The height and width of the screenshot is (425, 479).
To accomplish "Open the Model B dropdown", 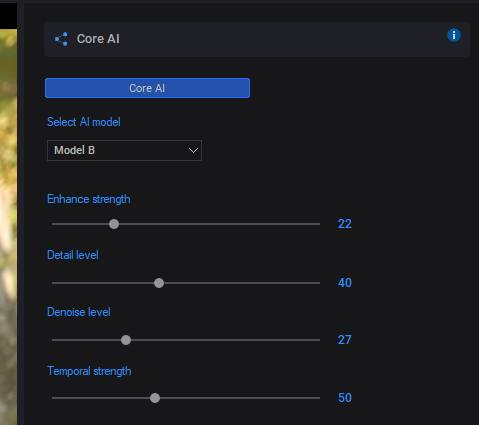I will (124, 150).
